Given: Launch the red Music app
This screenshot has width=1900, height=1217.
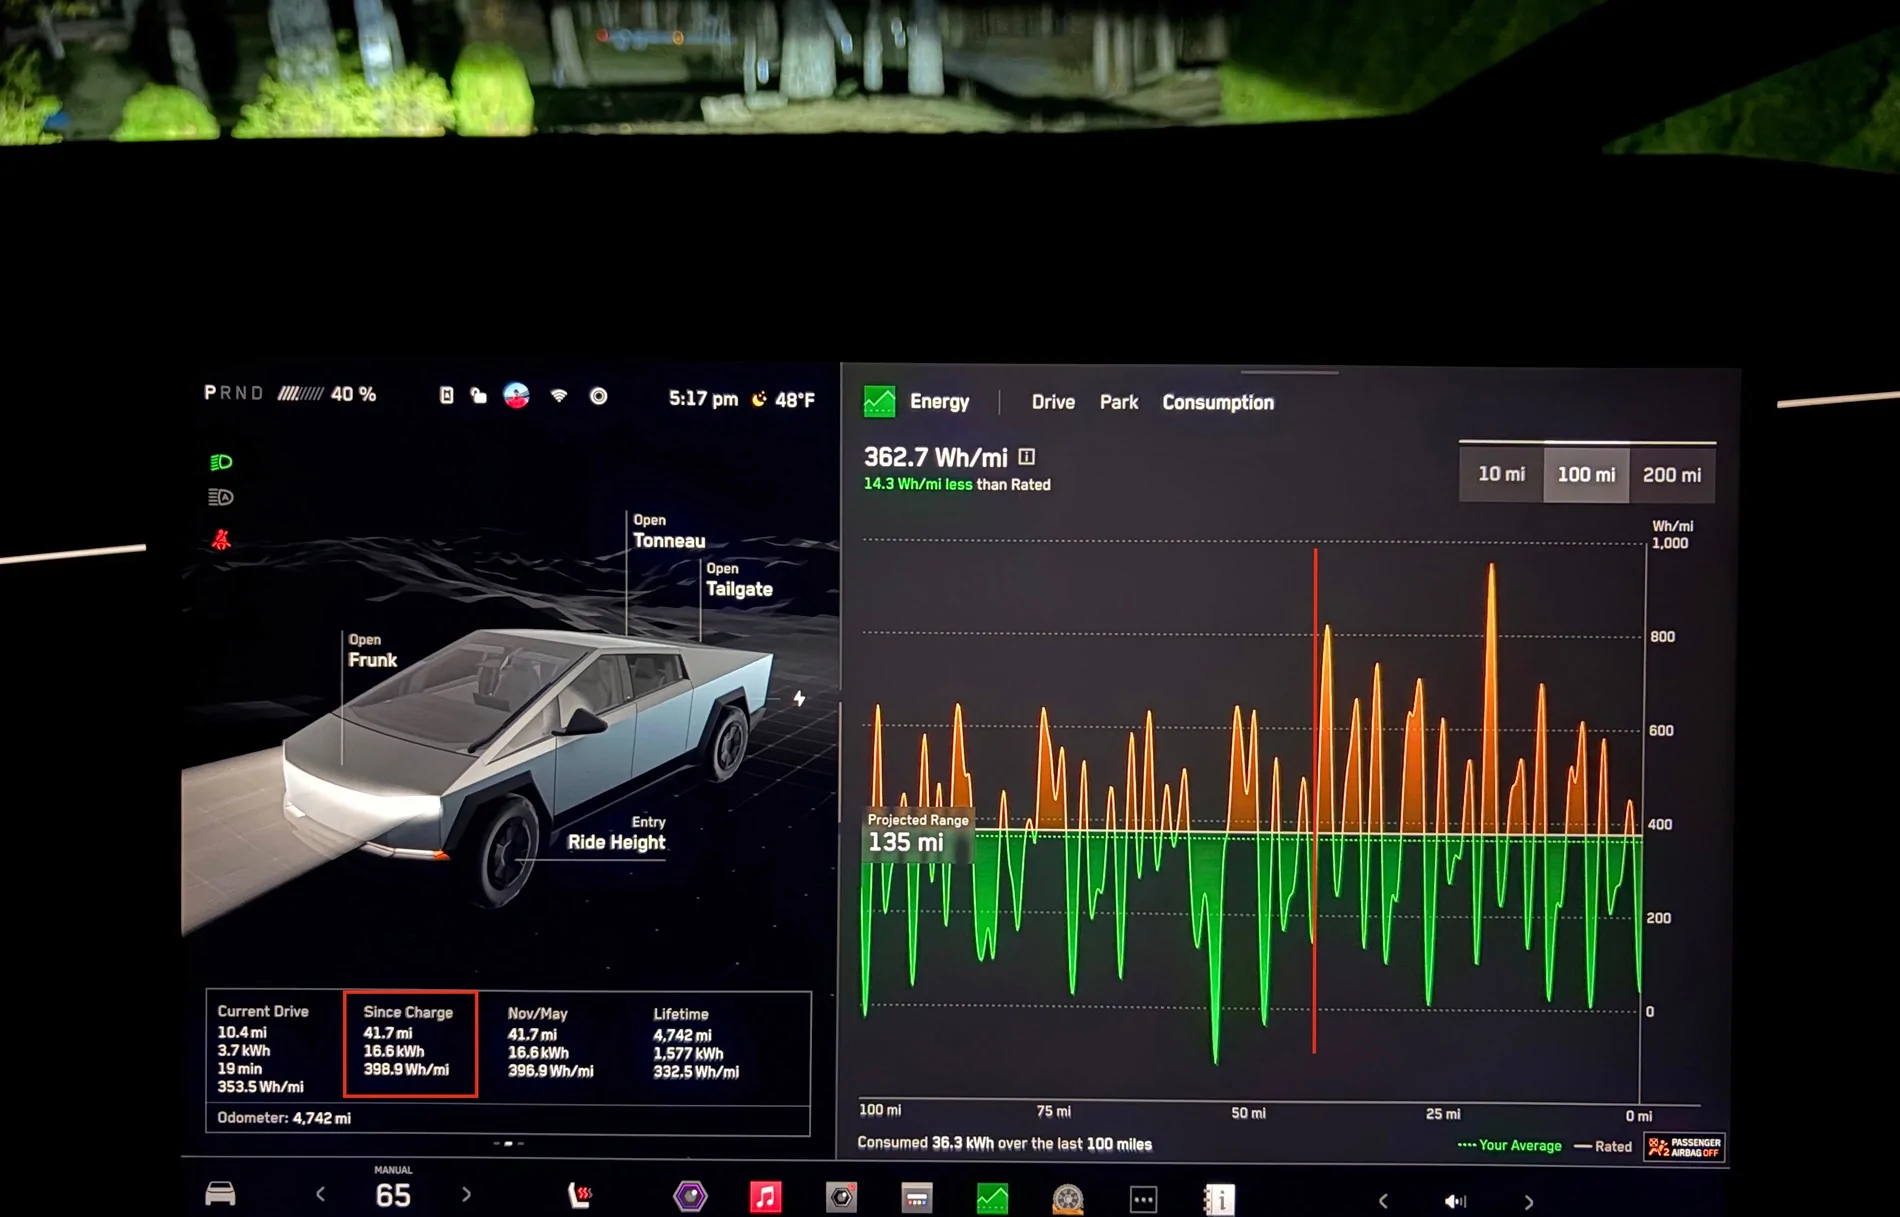Looking at the screenshot, I should pyautogui.click(x=766, y=1197).
